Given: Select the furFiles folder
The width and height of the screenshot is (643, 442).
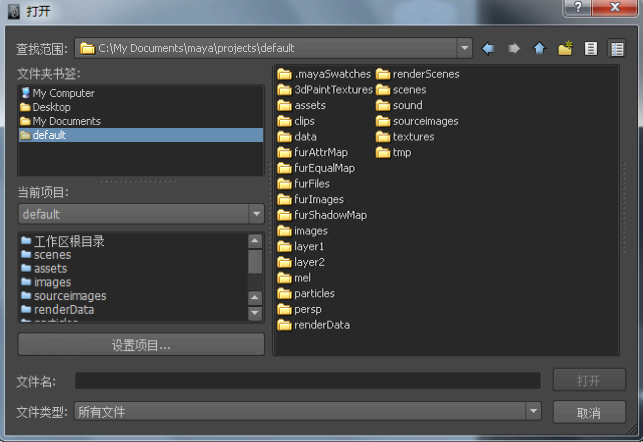Looking at the screenshot, I should point(303,184).
